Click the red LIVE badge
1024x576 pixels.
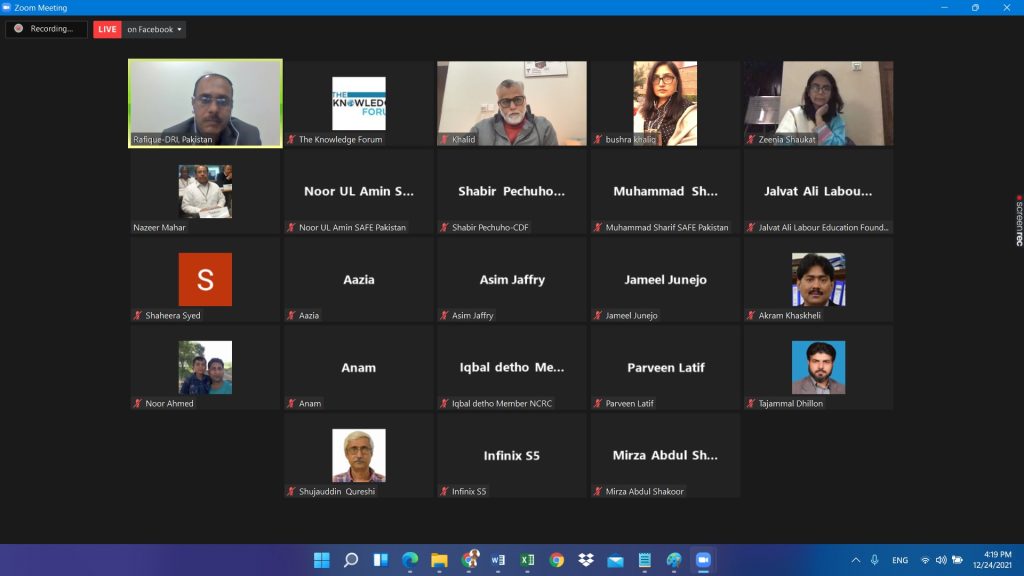click(x=107, y=30)
